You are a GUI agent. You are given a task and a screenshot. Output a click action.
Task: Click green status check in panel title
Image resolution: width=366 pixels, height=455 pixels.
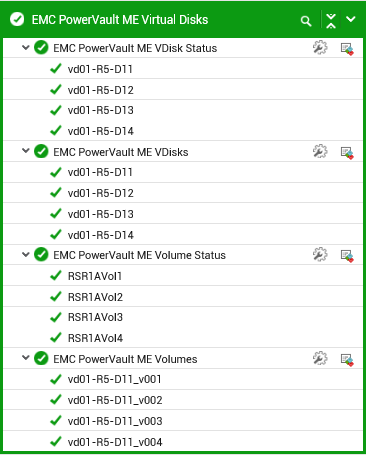(17, 19)
